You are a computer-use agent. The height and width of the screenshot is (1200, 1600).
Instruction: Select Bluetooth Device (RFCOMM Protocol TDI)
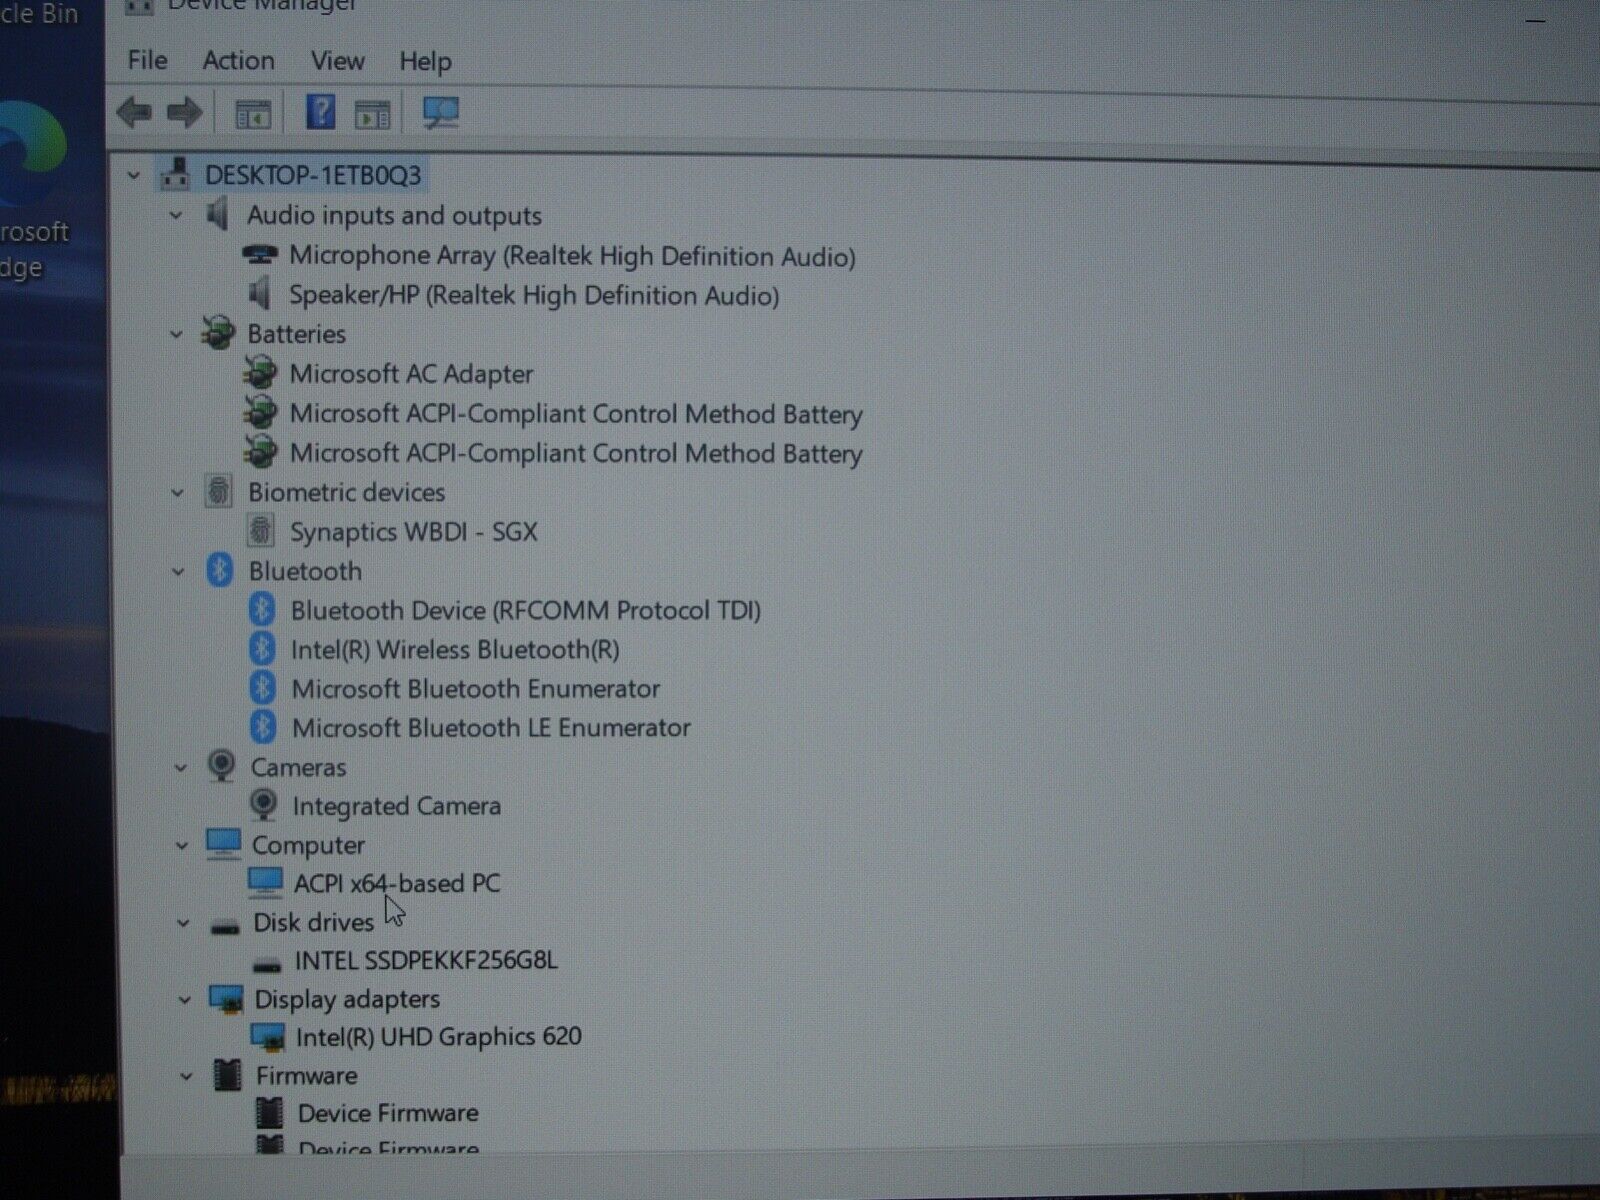[525, 610]
